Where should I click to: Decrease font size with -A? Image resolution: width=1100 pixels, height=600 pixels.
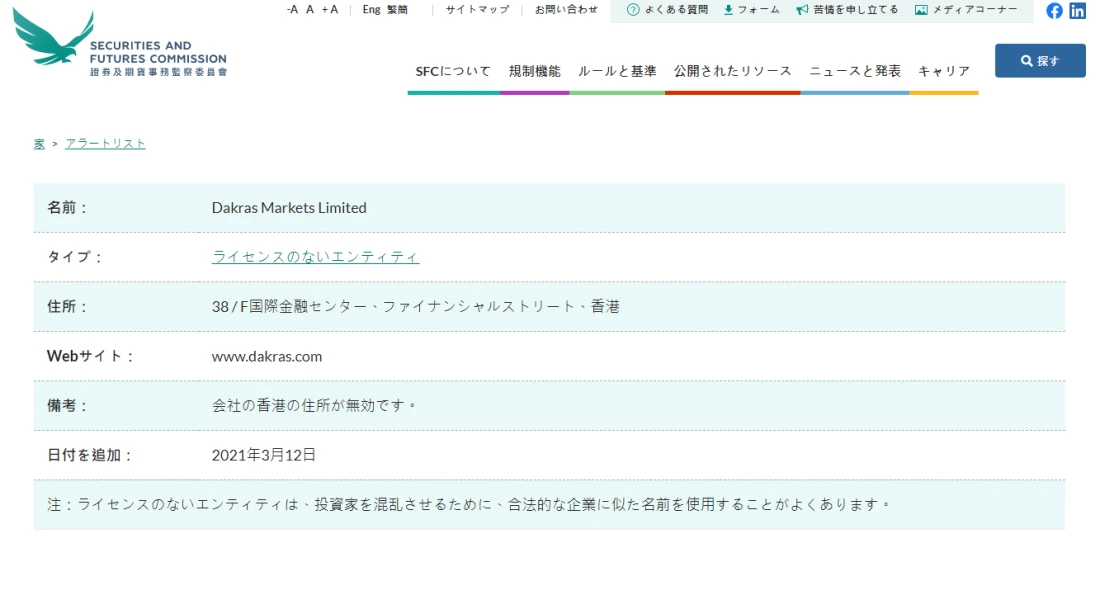[x=292, y=9]
